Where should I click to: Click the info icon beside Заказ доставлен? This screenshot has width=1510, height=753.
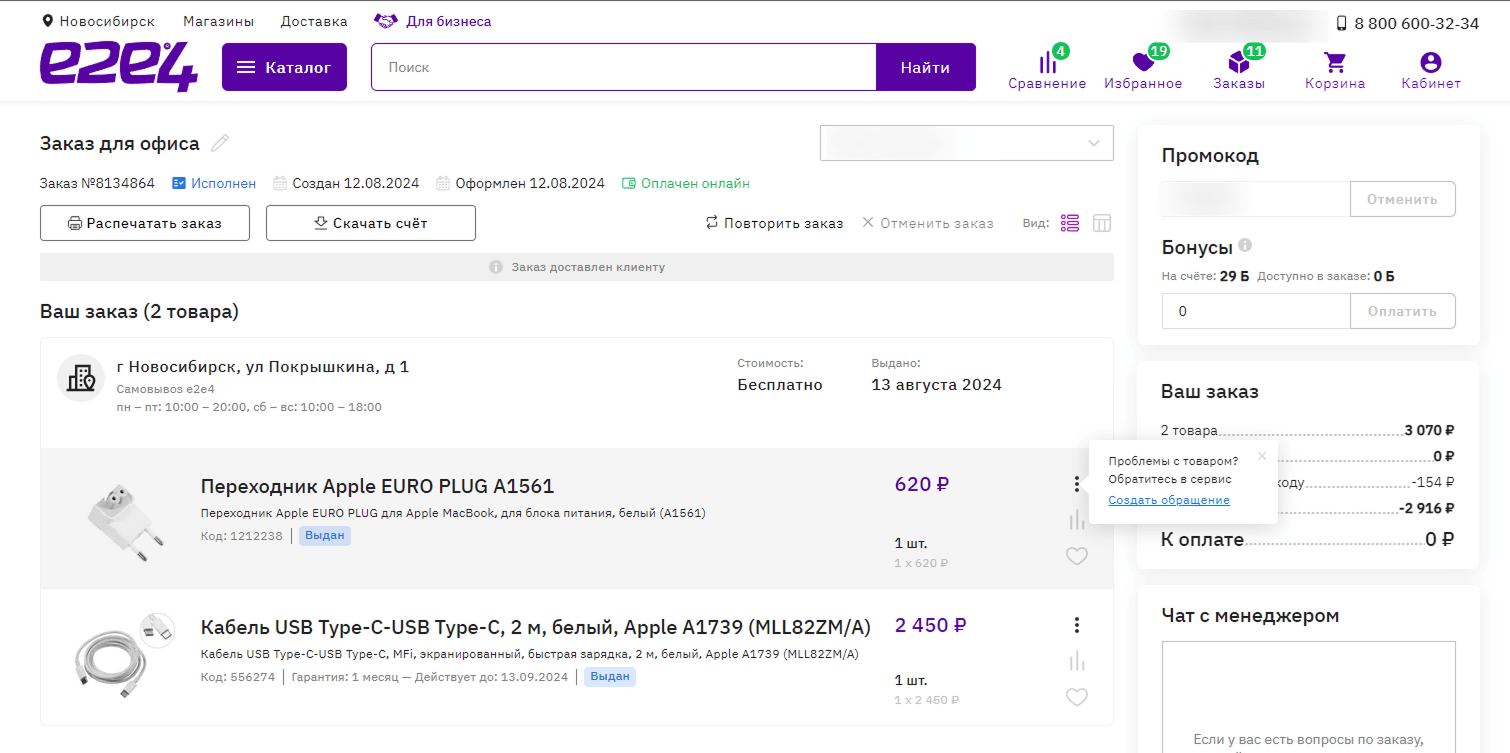pos(495,267)
